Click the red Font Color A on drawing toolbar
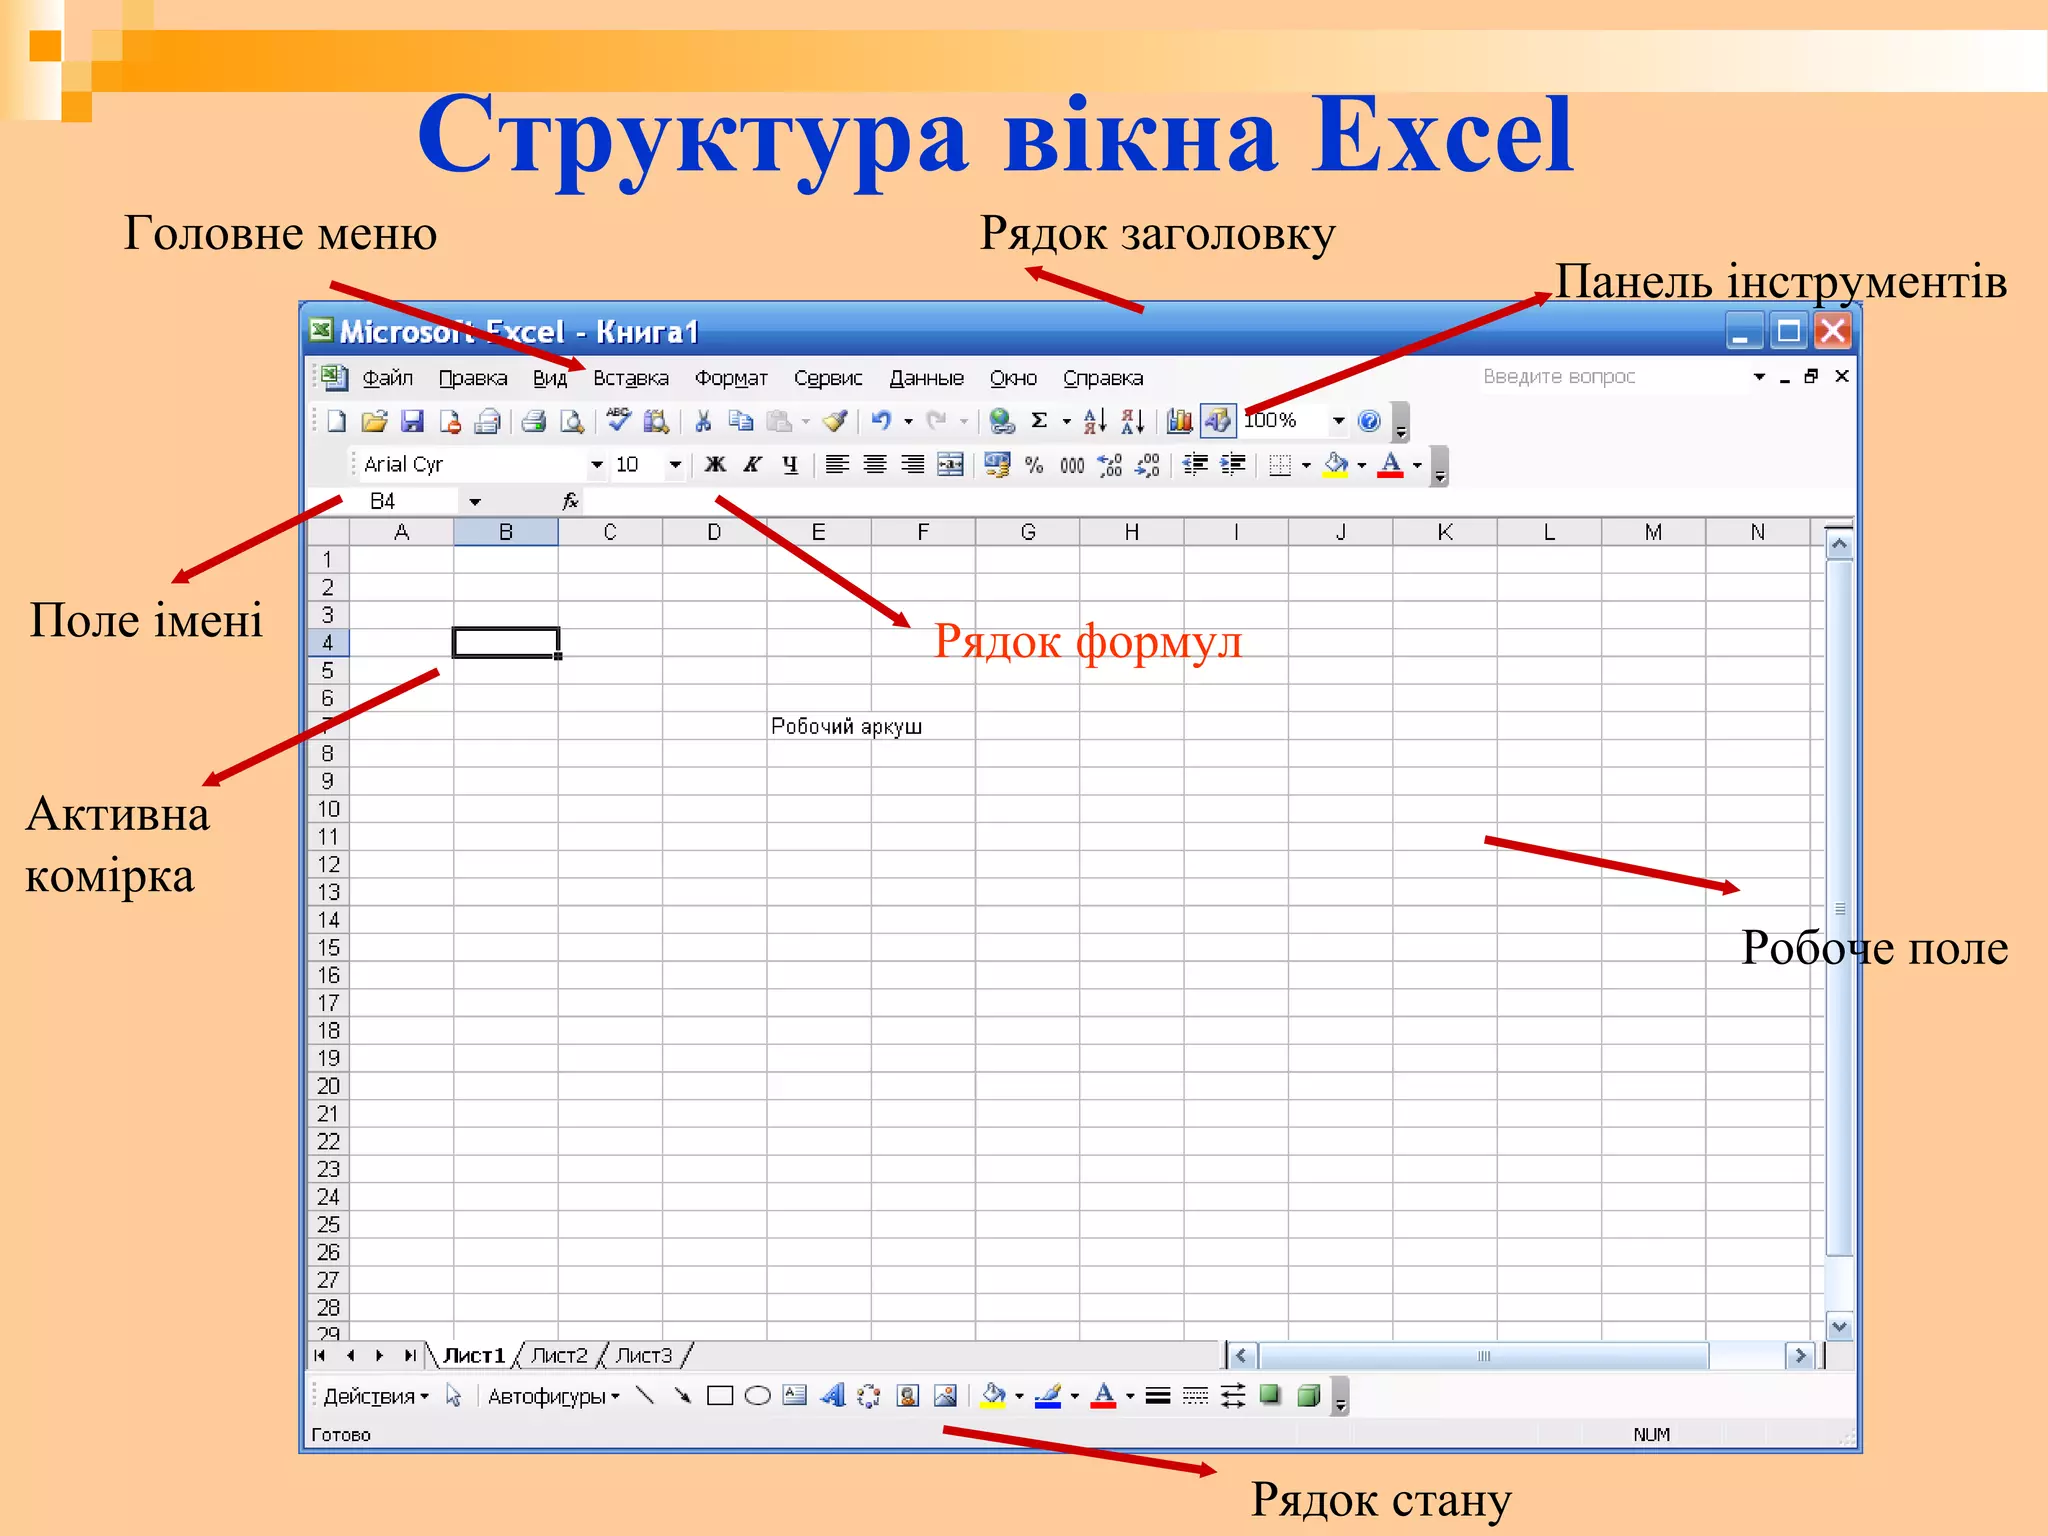Screen dimensions: 2048x1536 click(1103, 1396)
